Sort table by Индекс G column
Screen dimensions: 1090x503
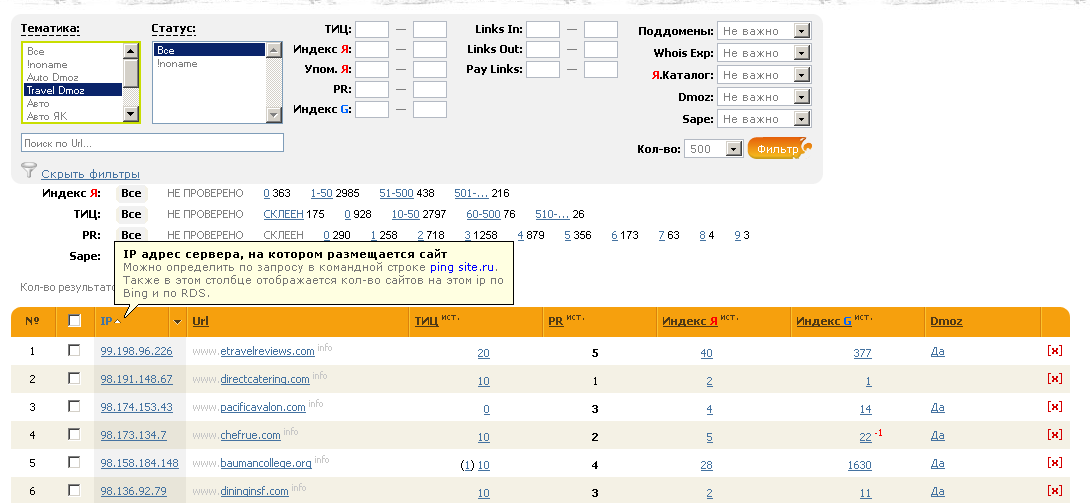pos(824,321)
